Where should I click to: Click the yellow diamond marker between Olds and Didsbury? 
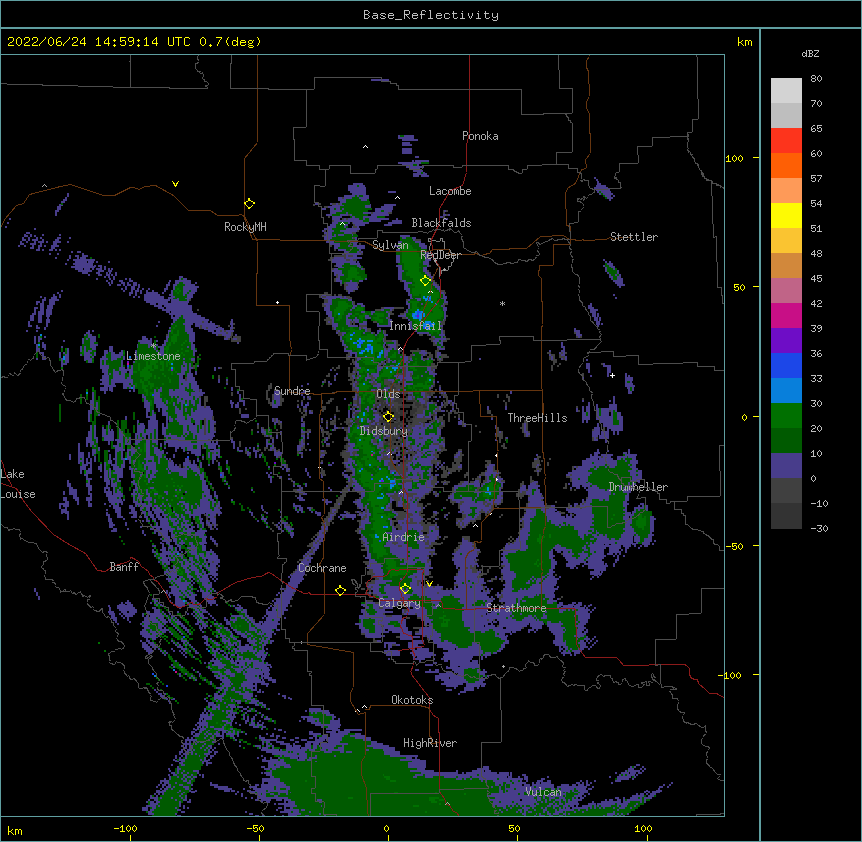tap(388, 417)
